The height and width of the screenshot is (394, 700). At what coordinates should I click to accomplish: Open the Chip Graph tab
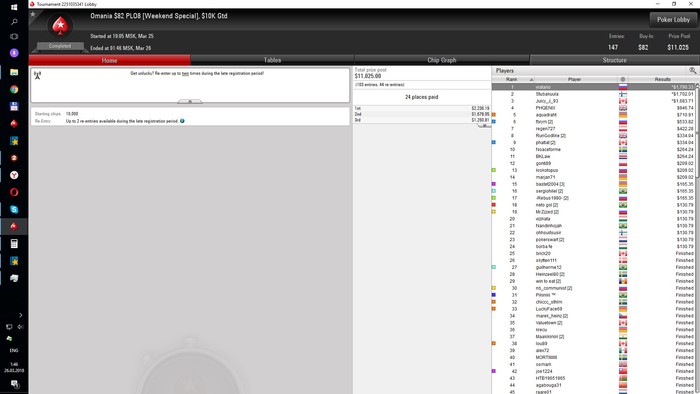click(442, 60)
